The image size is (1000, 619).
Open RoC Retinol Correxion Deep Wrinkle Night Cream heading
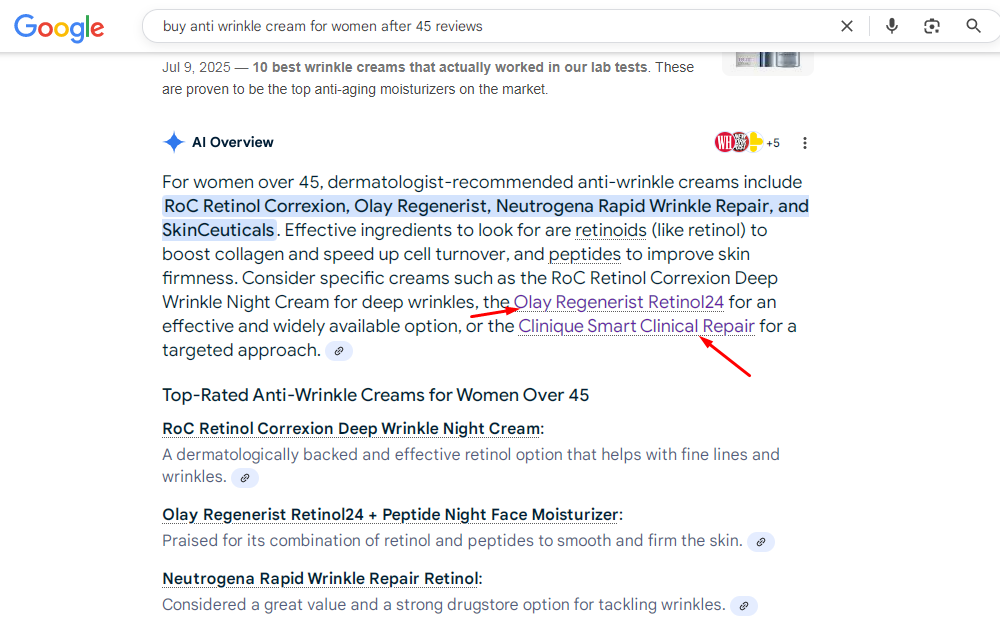pyautogui.click(x=351, y=428)
